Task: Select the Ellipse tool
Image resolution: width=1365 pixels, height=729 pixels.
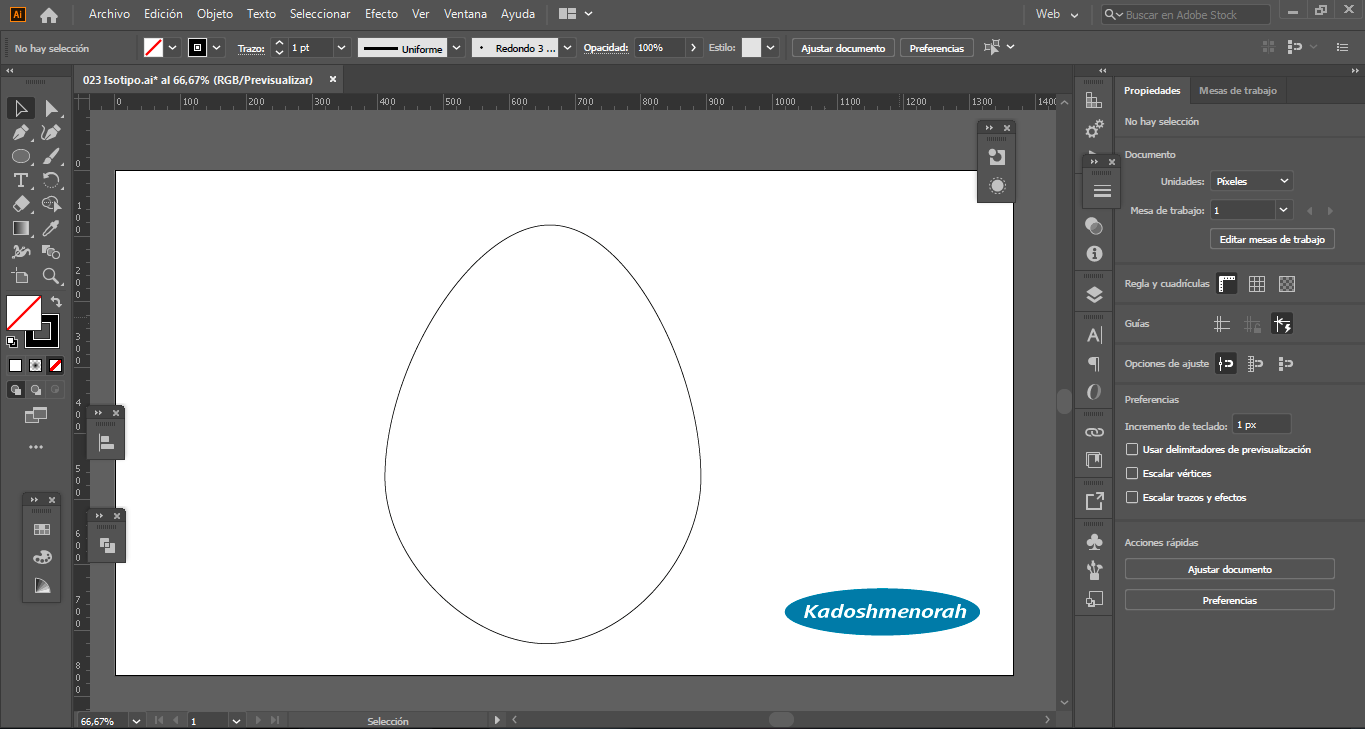Action: (x=21, y=156)
